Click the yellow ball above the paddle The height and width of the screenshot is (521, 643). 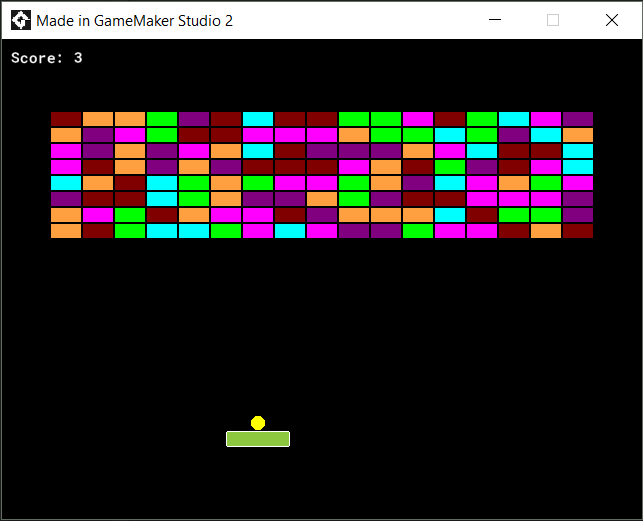(x=258, y=423)
